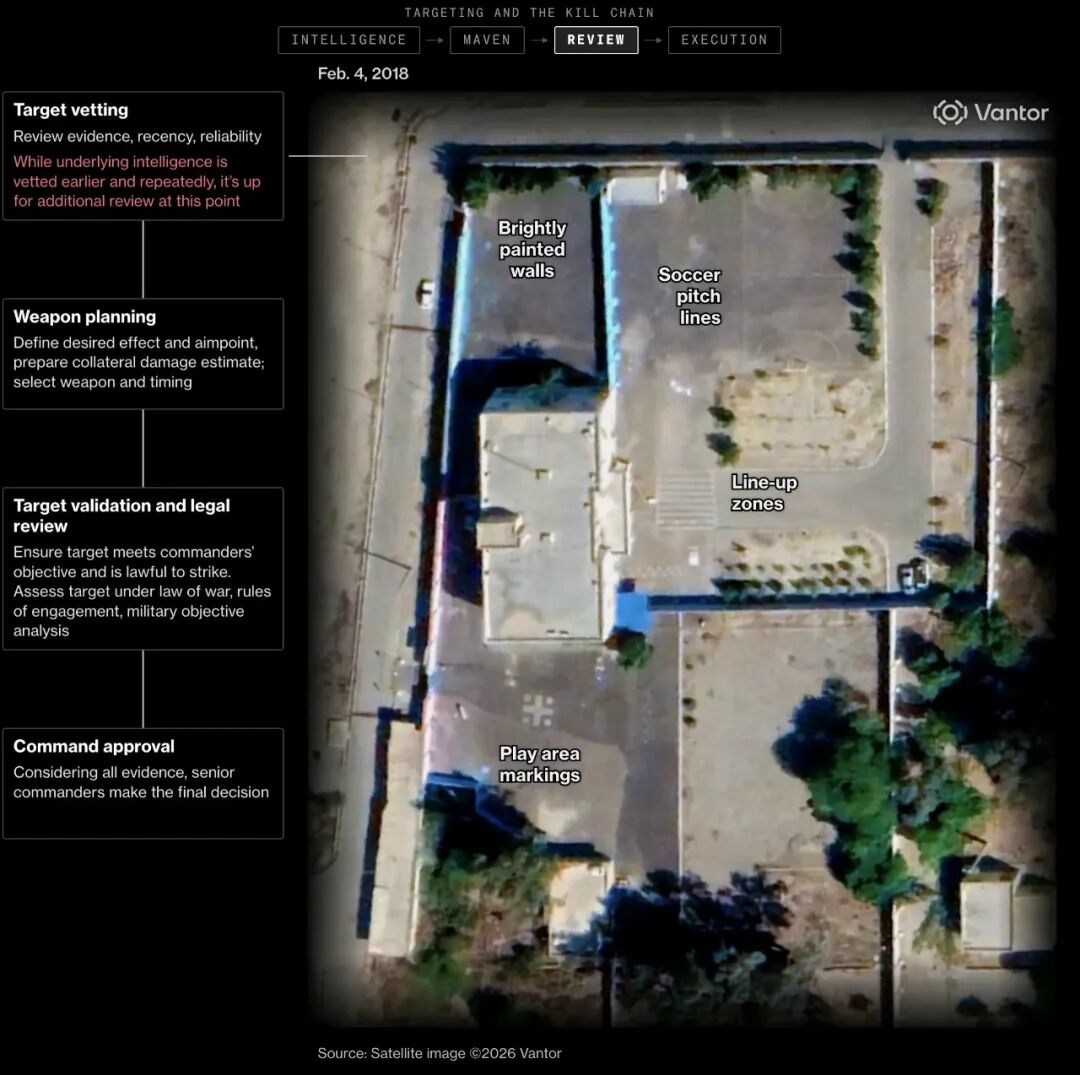The height and width of the screenshot is (1075, 1080).
Task: Switch to the MAVEN stage tab
Action: tap(487, 40)
